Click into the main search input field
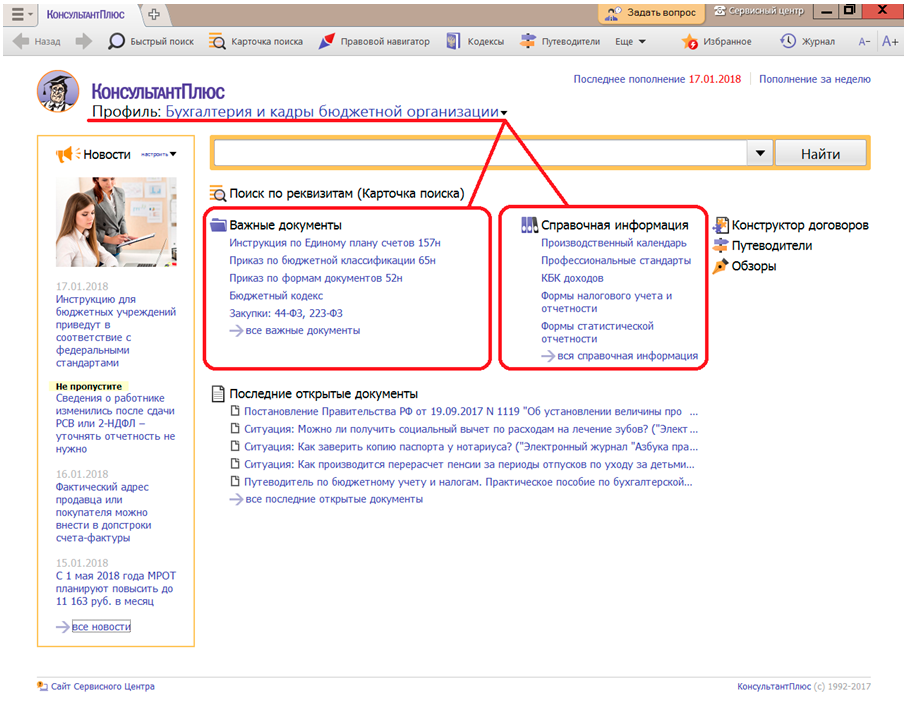The width and height of the screenshot is (911, 712). (x=480, y=153)
